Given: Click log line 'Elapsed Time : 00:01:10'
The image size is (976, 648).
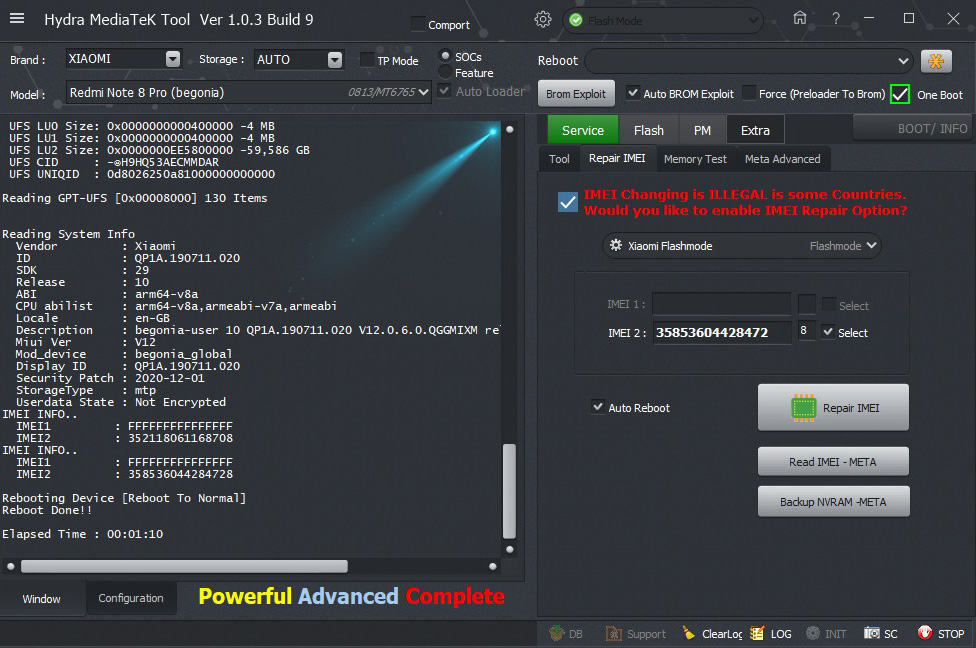Looking at the screenshot, I should click(82, 534).
